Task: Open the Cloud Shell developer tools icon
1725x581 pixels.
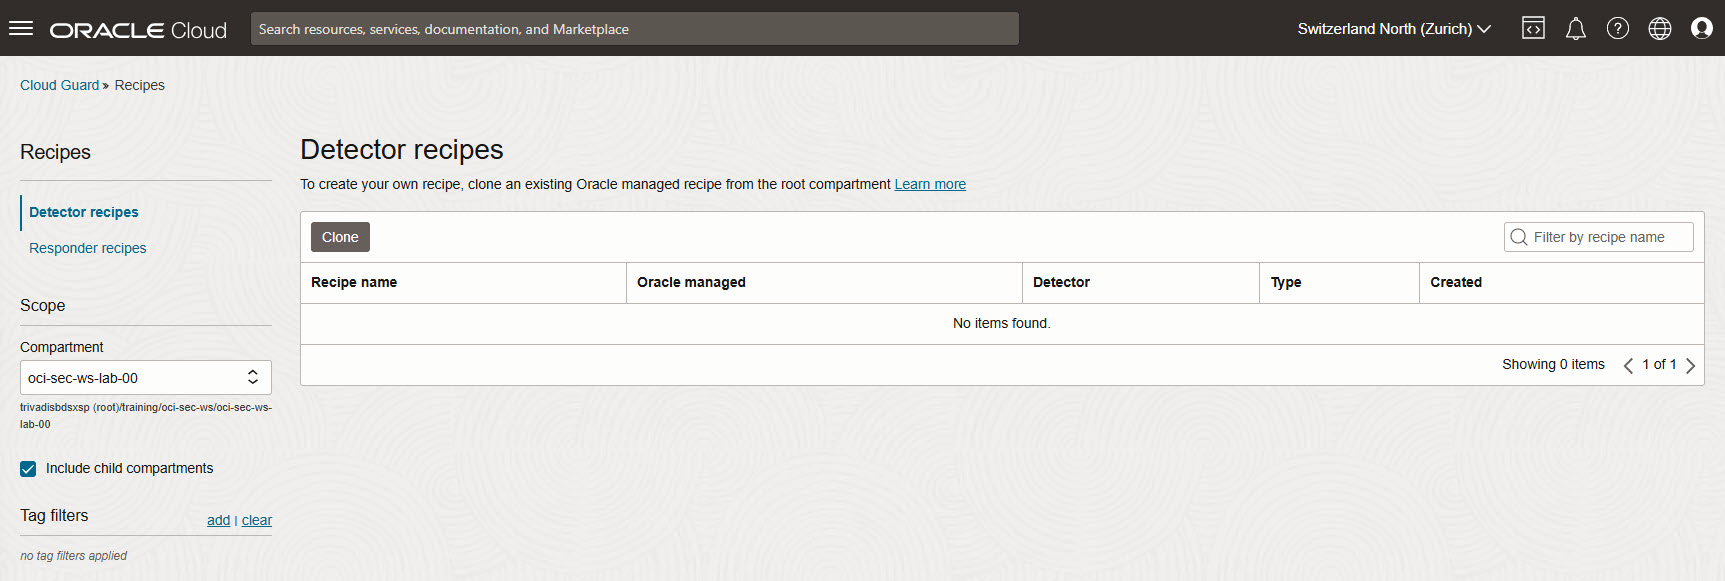Action: pyautogui.click(x=1533, y=28)
